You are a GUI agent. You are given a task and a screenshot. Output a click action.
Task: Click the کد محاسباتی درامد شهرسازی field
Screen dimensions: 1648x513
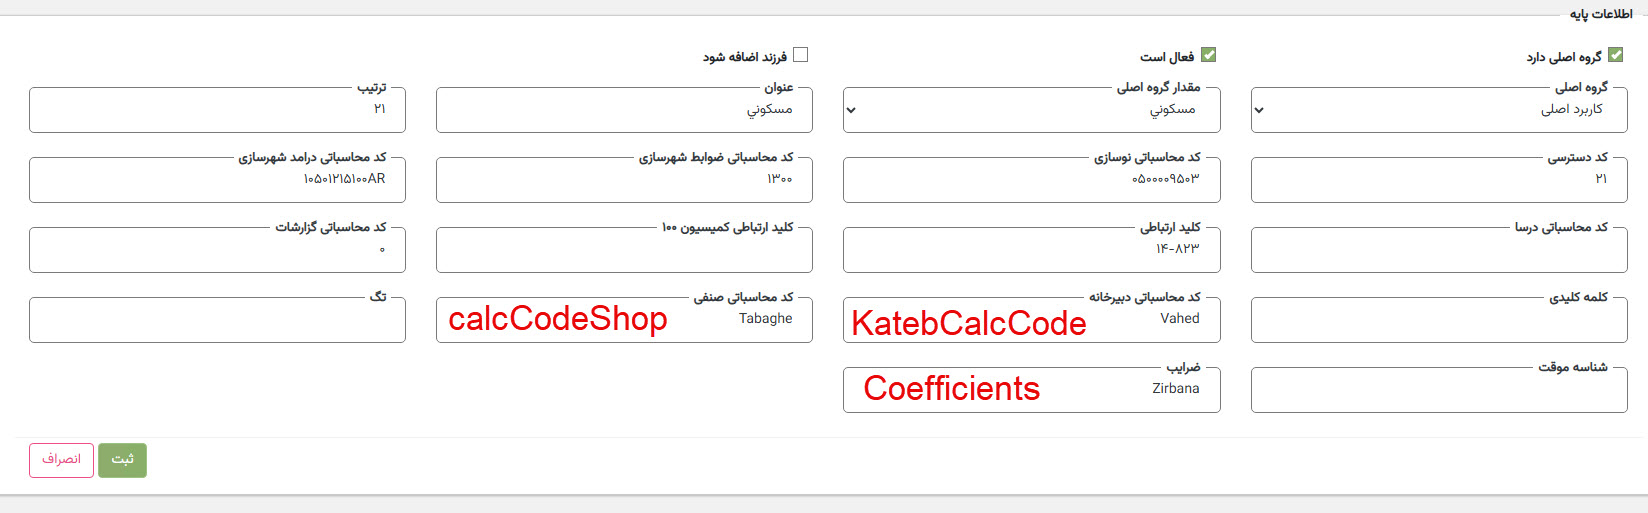[217, 180]
